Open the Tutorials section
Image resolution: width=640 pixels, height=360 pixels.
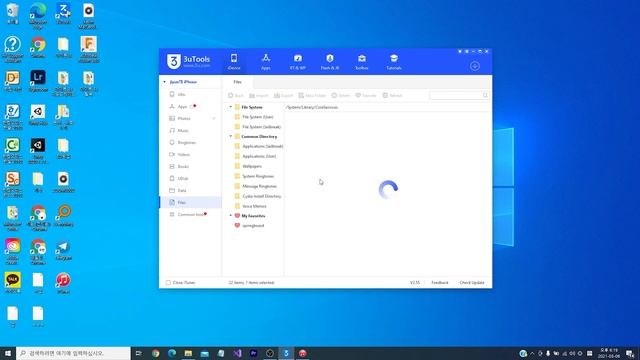click(394, 62)
